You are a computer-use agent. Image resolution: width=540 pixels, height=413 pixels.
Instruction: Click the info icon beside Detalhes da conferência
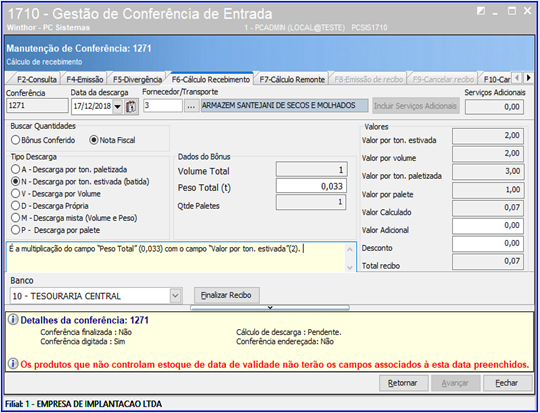tap(13, 320)
